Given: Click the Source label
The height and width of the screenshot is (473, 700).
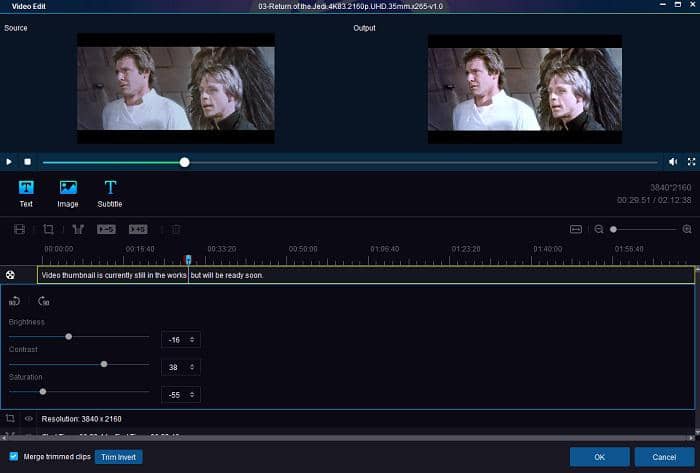Looking at the screenshot, I should (x=16, y=28).
